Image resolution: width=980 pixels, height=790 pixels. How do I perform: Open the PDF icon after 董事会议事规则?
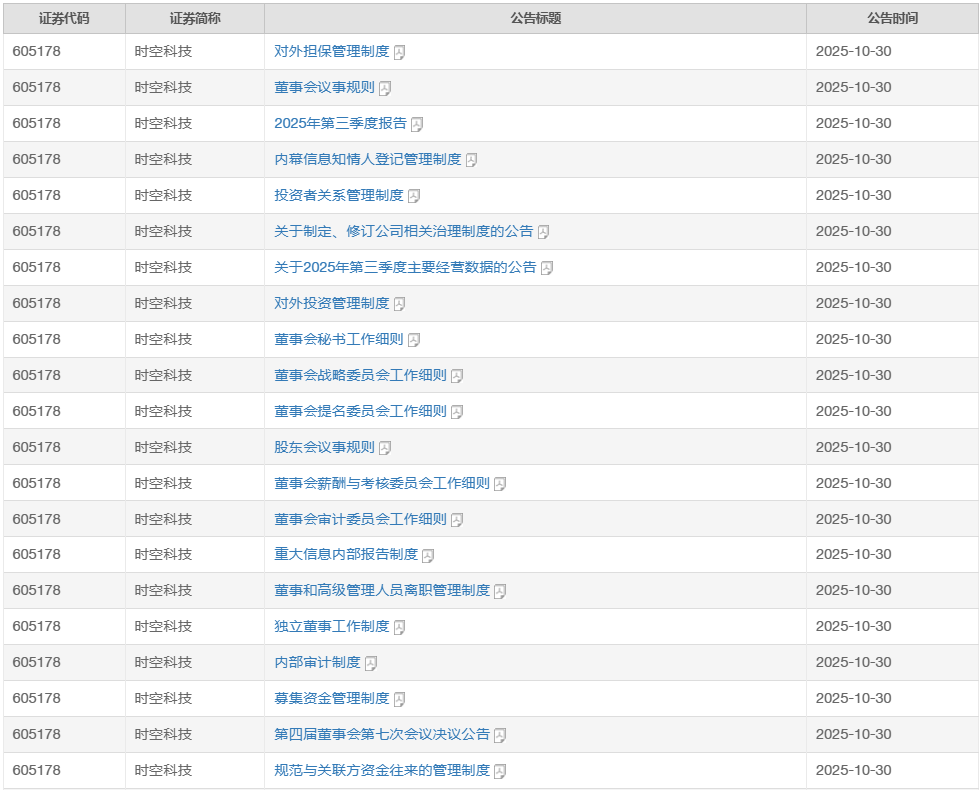pos(385,88)
